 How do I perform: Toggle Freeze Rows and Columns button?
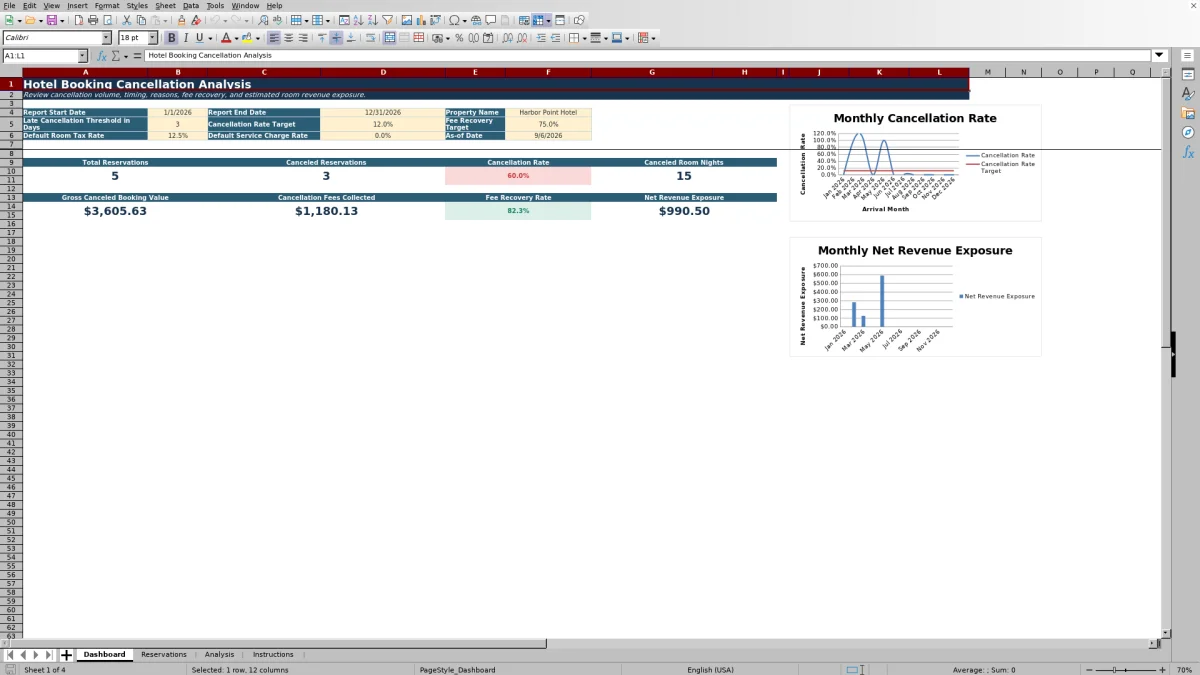click(539, 20)
